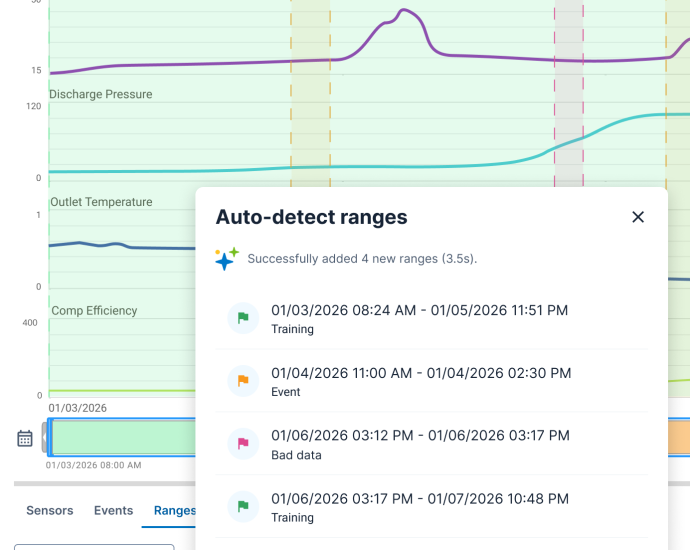
Task: Click the input field below the Sensors tab
Action: [94, 546]
